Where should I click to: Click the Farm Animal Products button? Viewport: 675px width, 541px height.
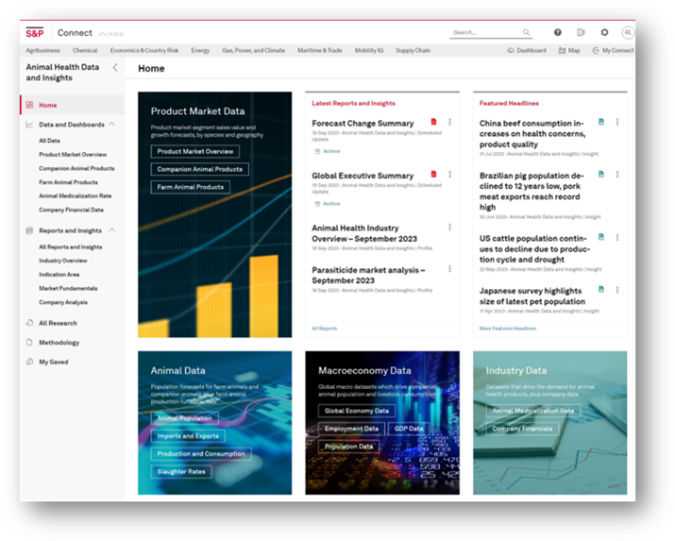tap(190, 187)
